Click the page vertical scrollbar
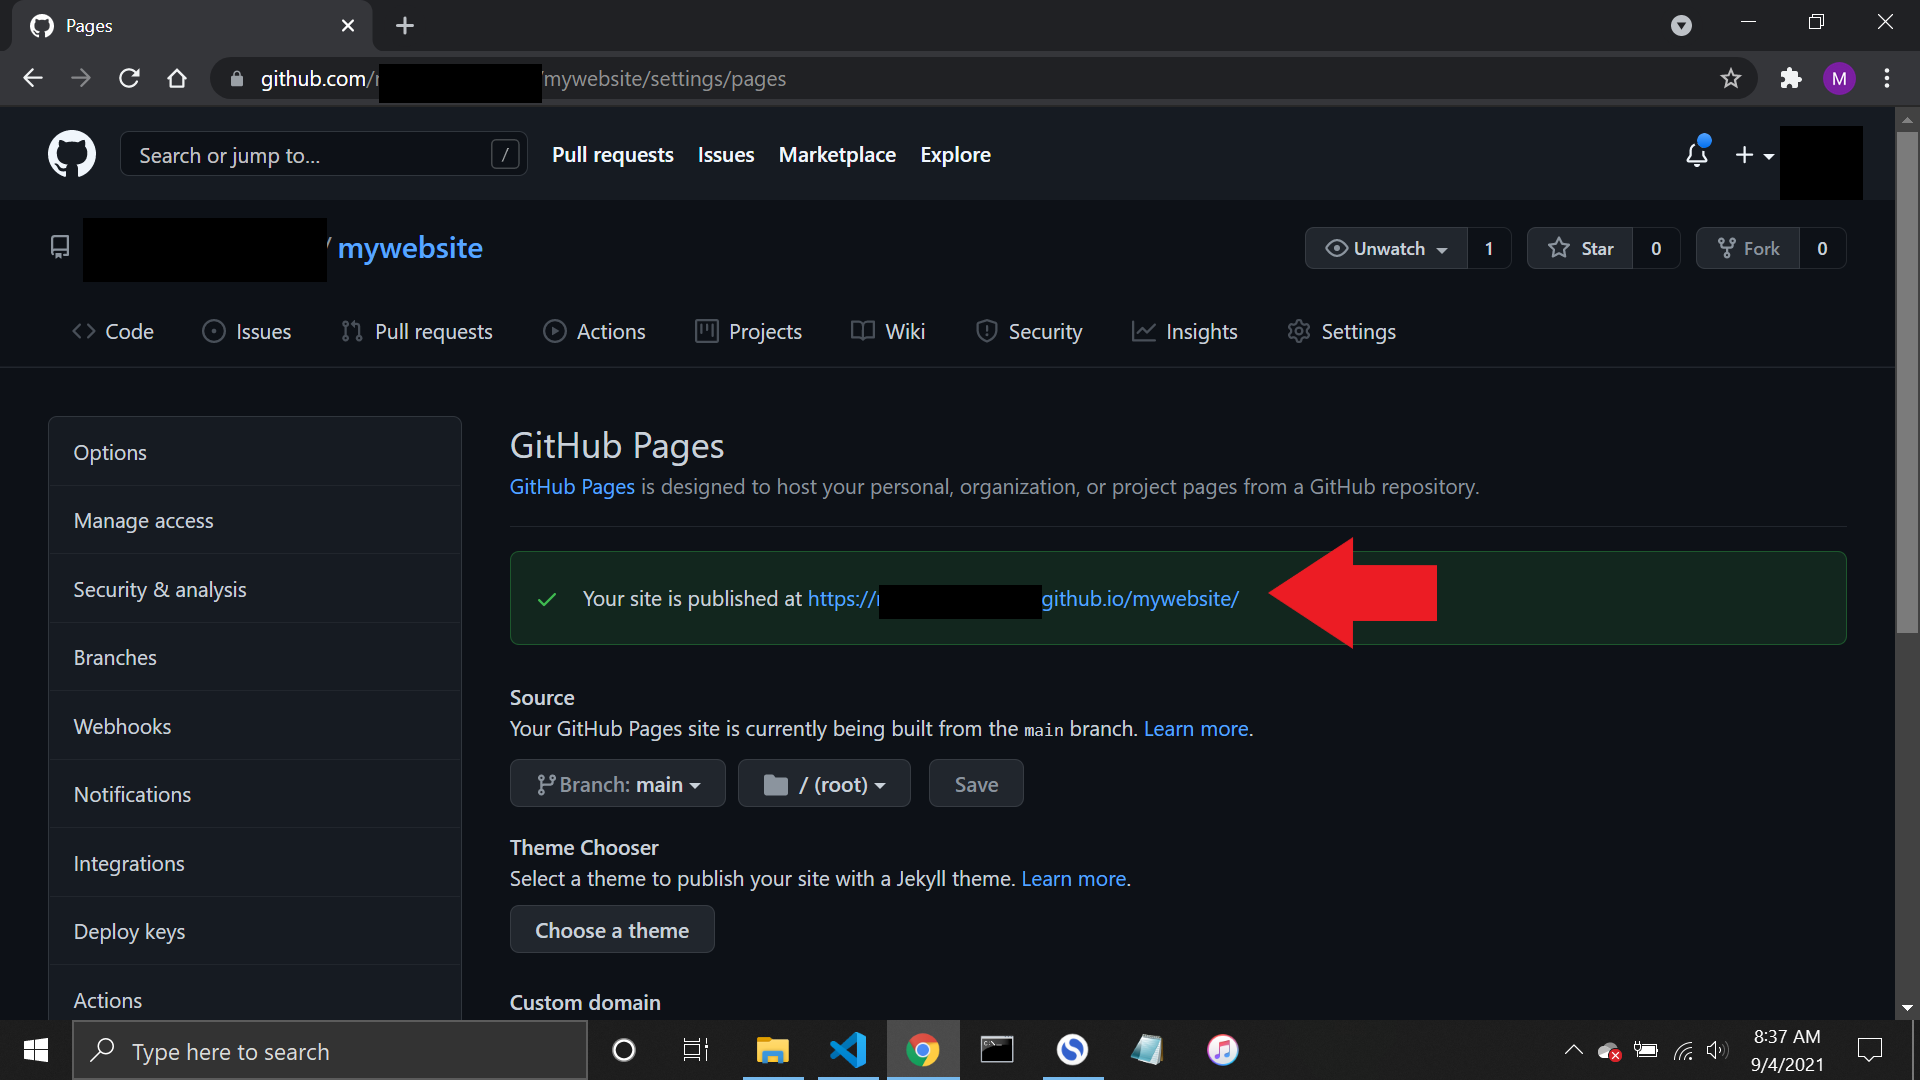This screenshot has width=1920, height=1080. 1907,380
